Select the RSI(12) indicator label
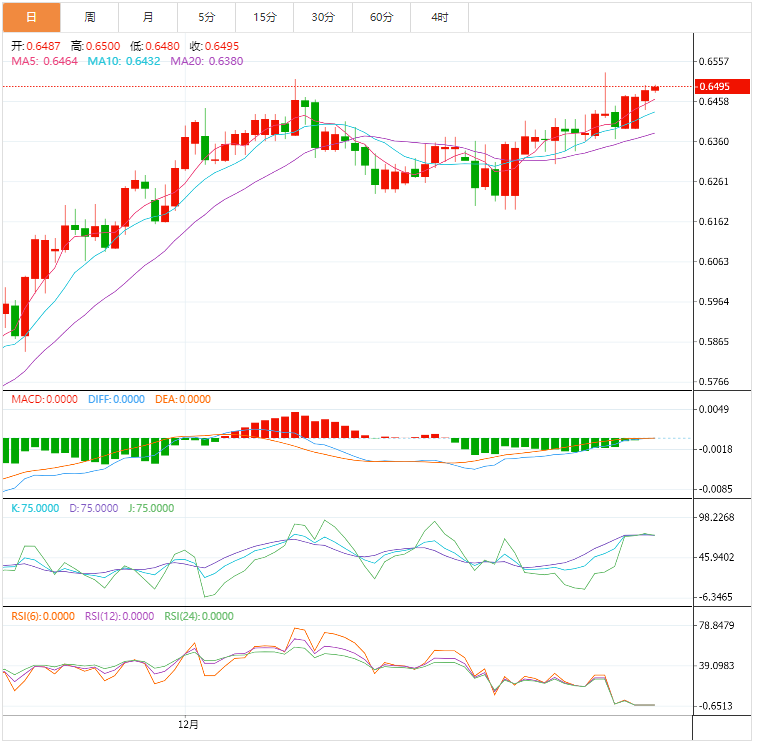This screenshot has width=757, height=745. [x=119, y=617]
